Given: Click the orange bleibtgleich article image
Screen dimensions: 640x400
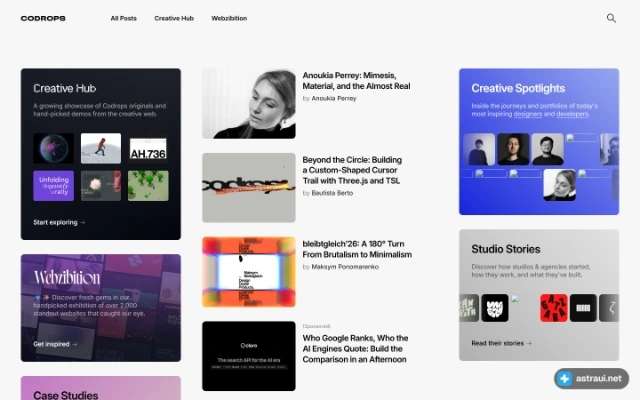Looking at the screenshot, I should pyautogui.click(x=249, y=272).
